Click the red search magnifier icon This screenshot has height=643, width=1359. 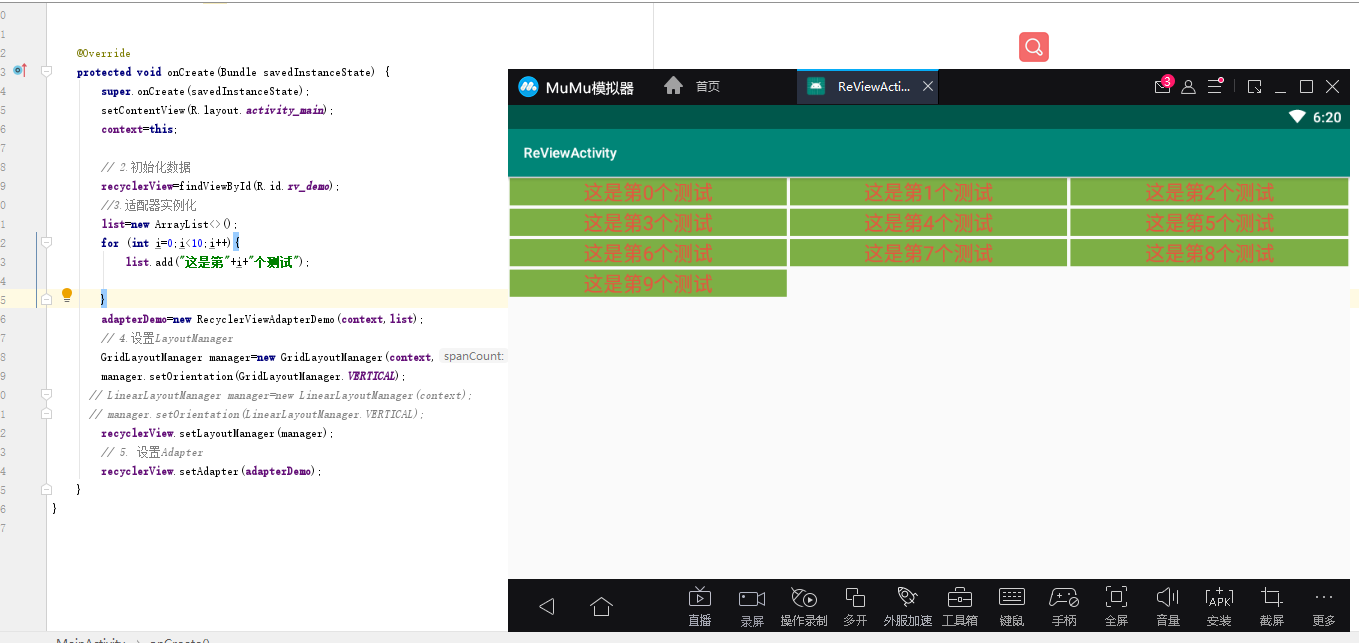(x=1034, y=47)
